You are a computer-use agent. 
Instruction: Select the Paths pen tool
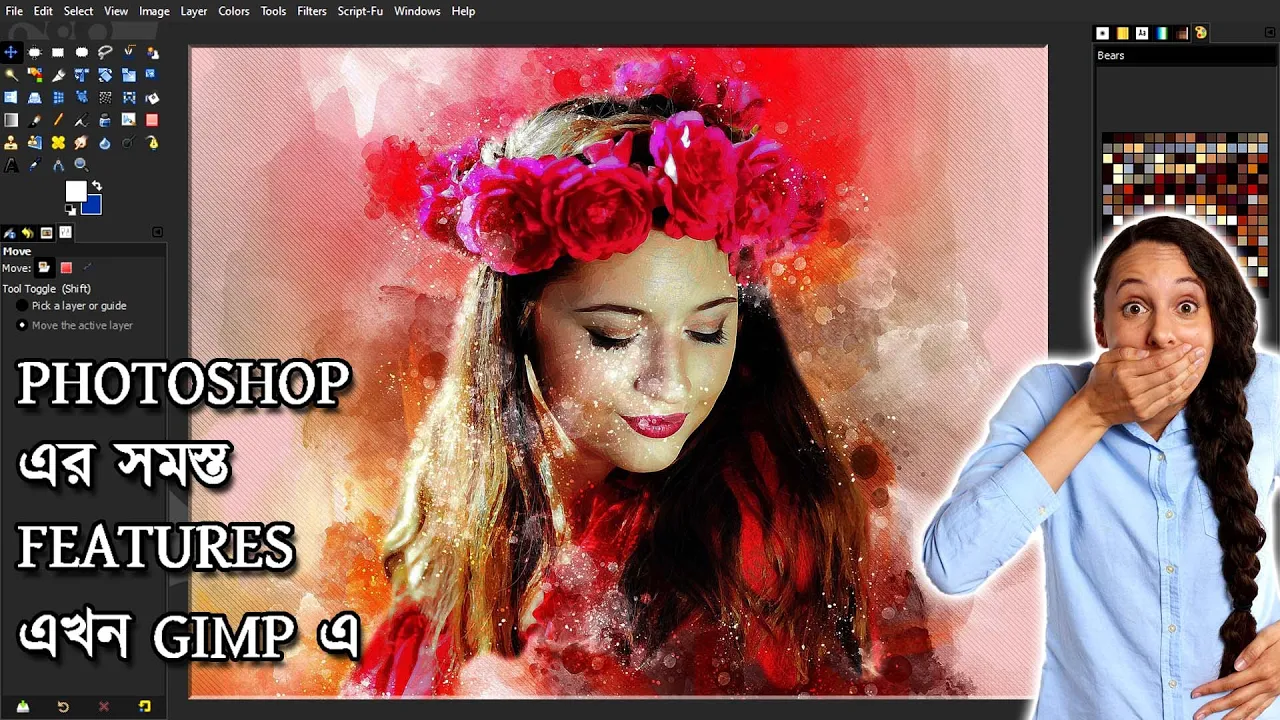click(152, 143)
